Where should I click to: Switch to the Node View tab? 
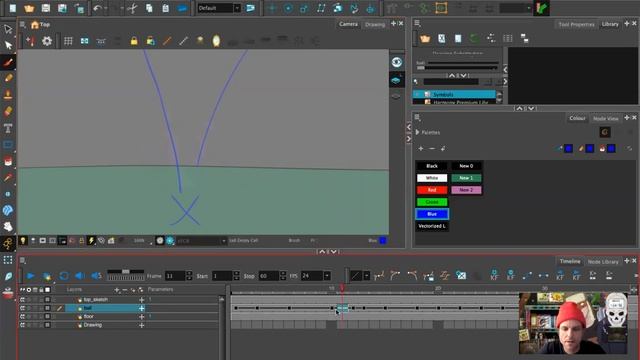[606, 118]
